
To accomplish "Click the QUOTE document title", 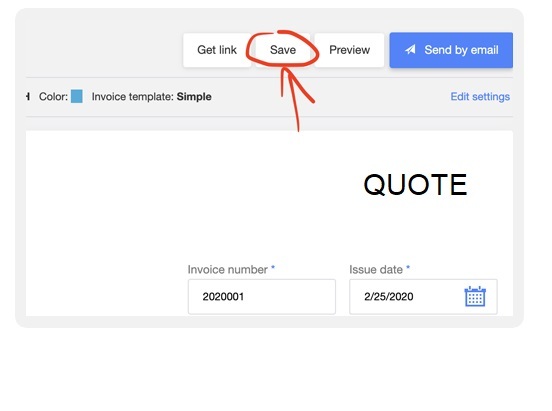I will [x=415, y=185].
